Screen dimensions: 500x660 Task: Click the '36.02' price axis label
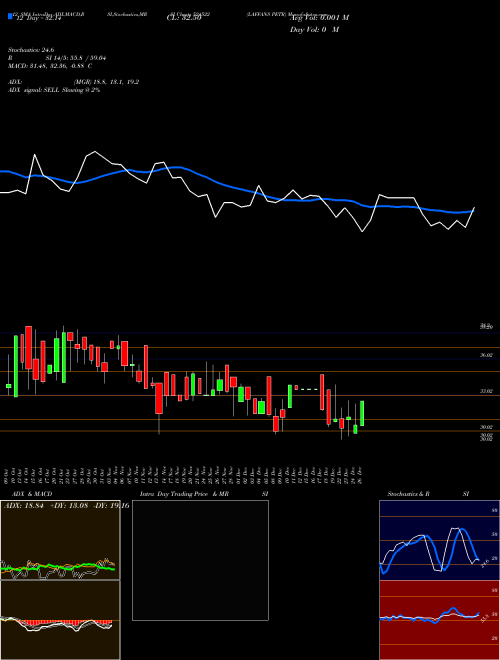click(487, 355)
